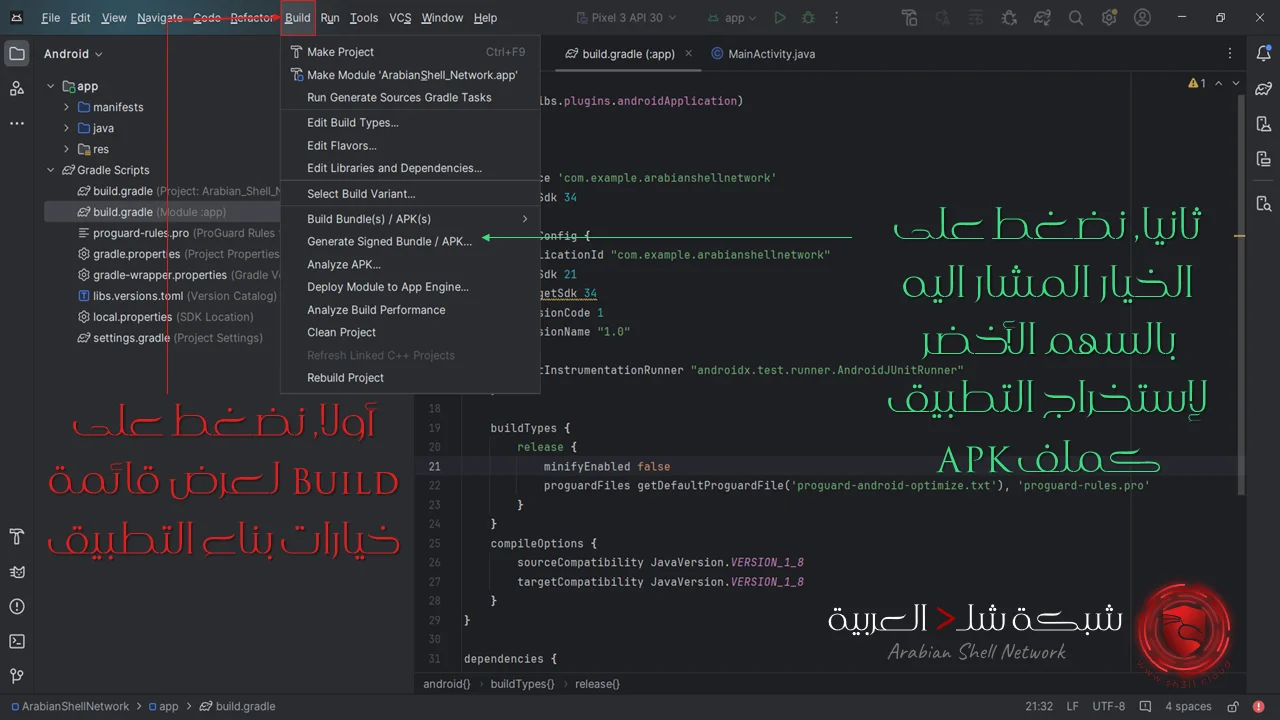This screenshot has height=720, width=1280.
Task: Open the Tools menu
Action: [x=364, y=18]
